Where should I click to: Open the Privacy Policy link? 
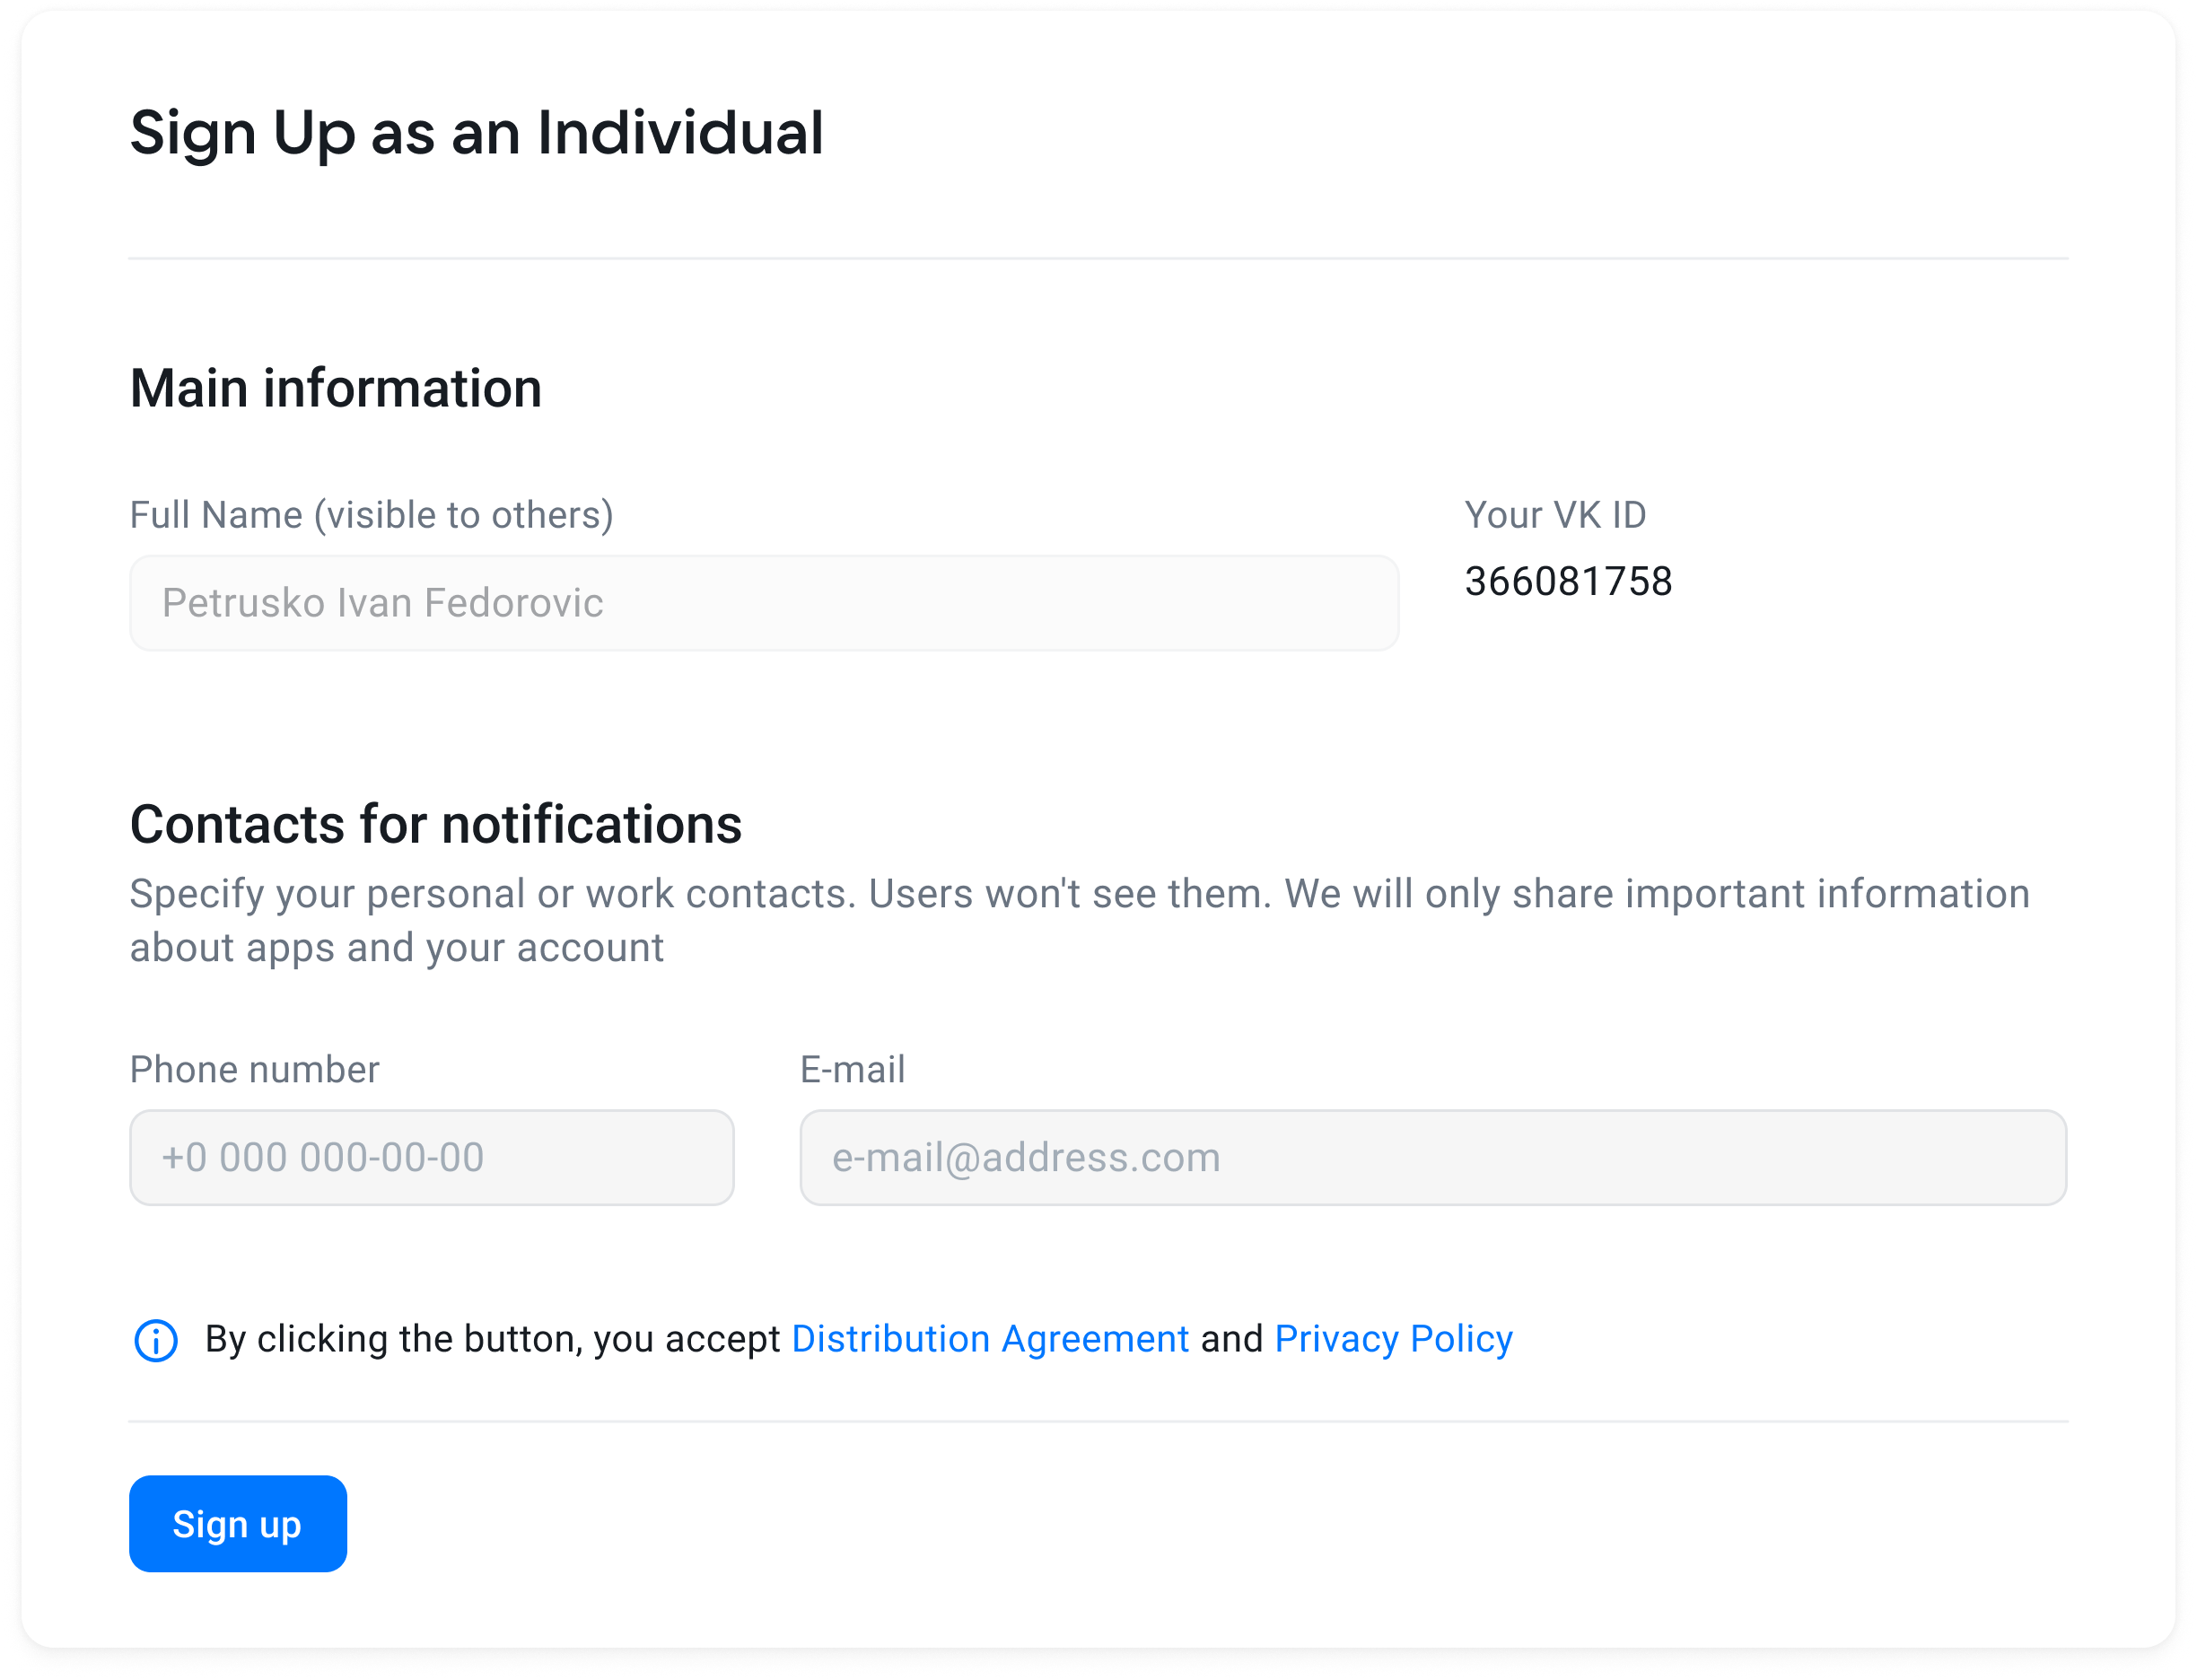(1393, 1339)
